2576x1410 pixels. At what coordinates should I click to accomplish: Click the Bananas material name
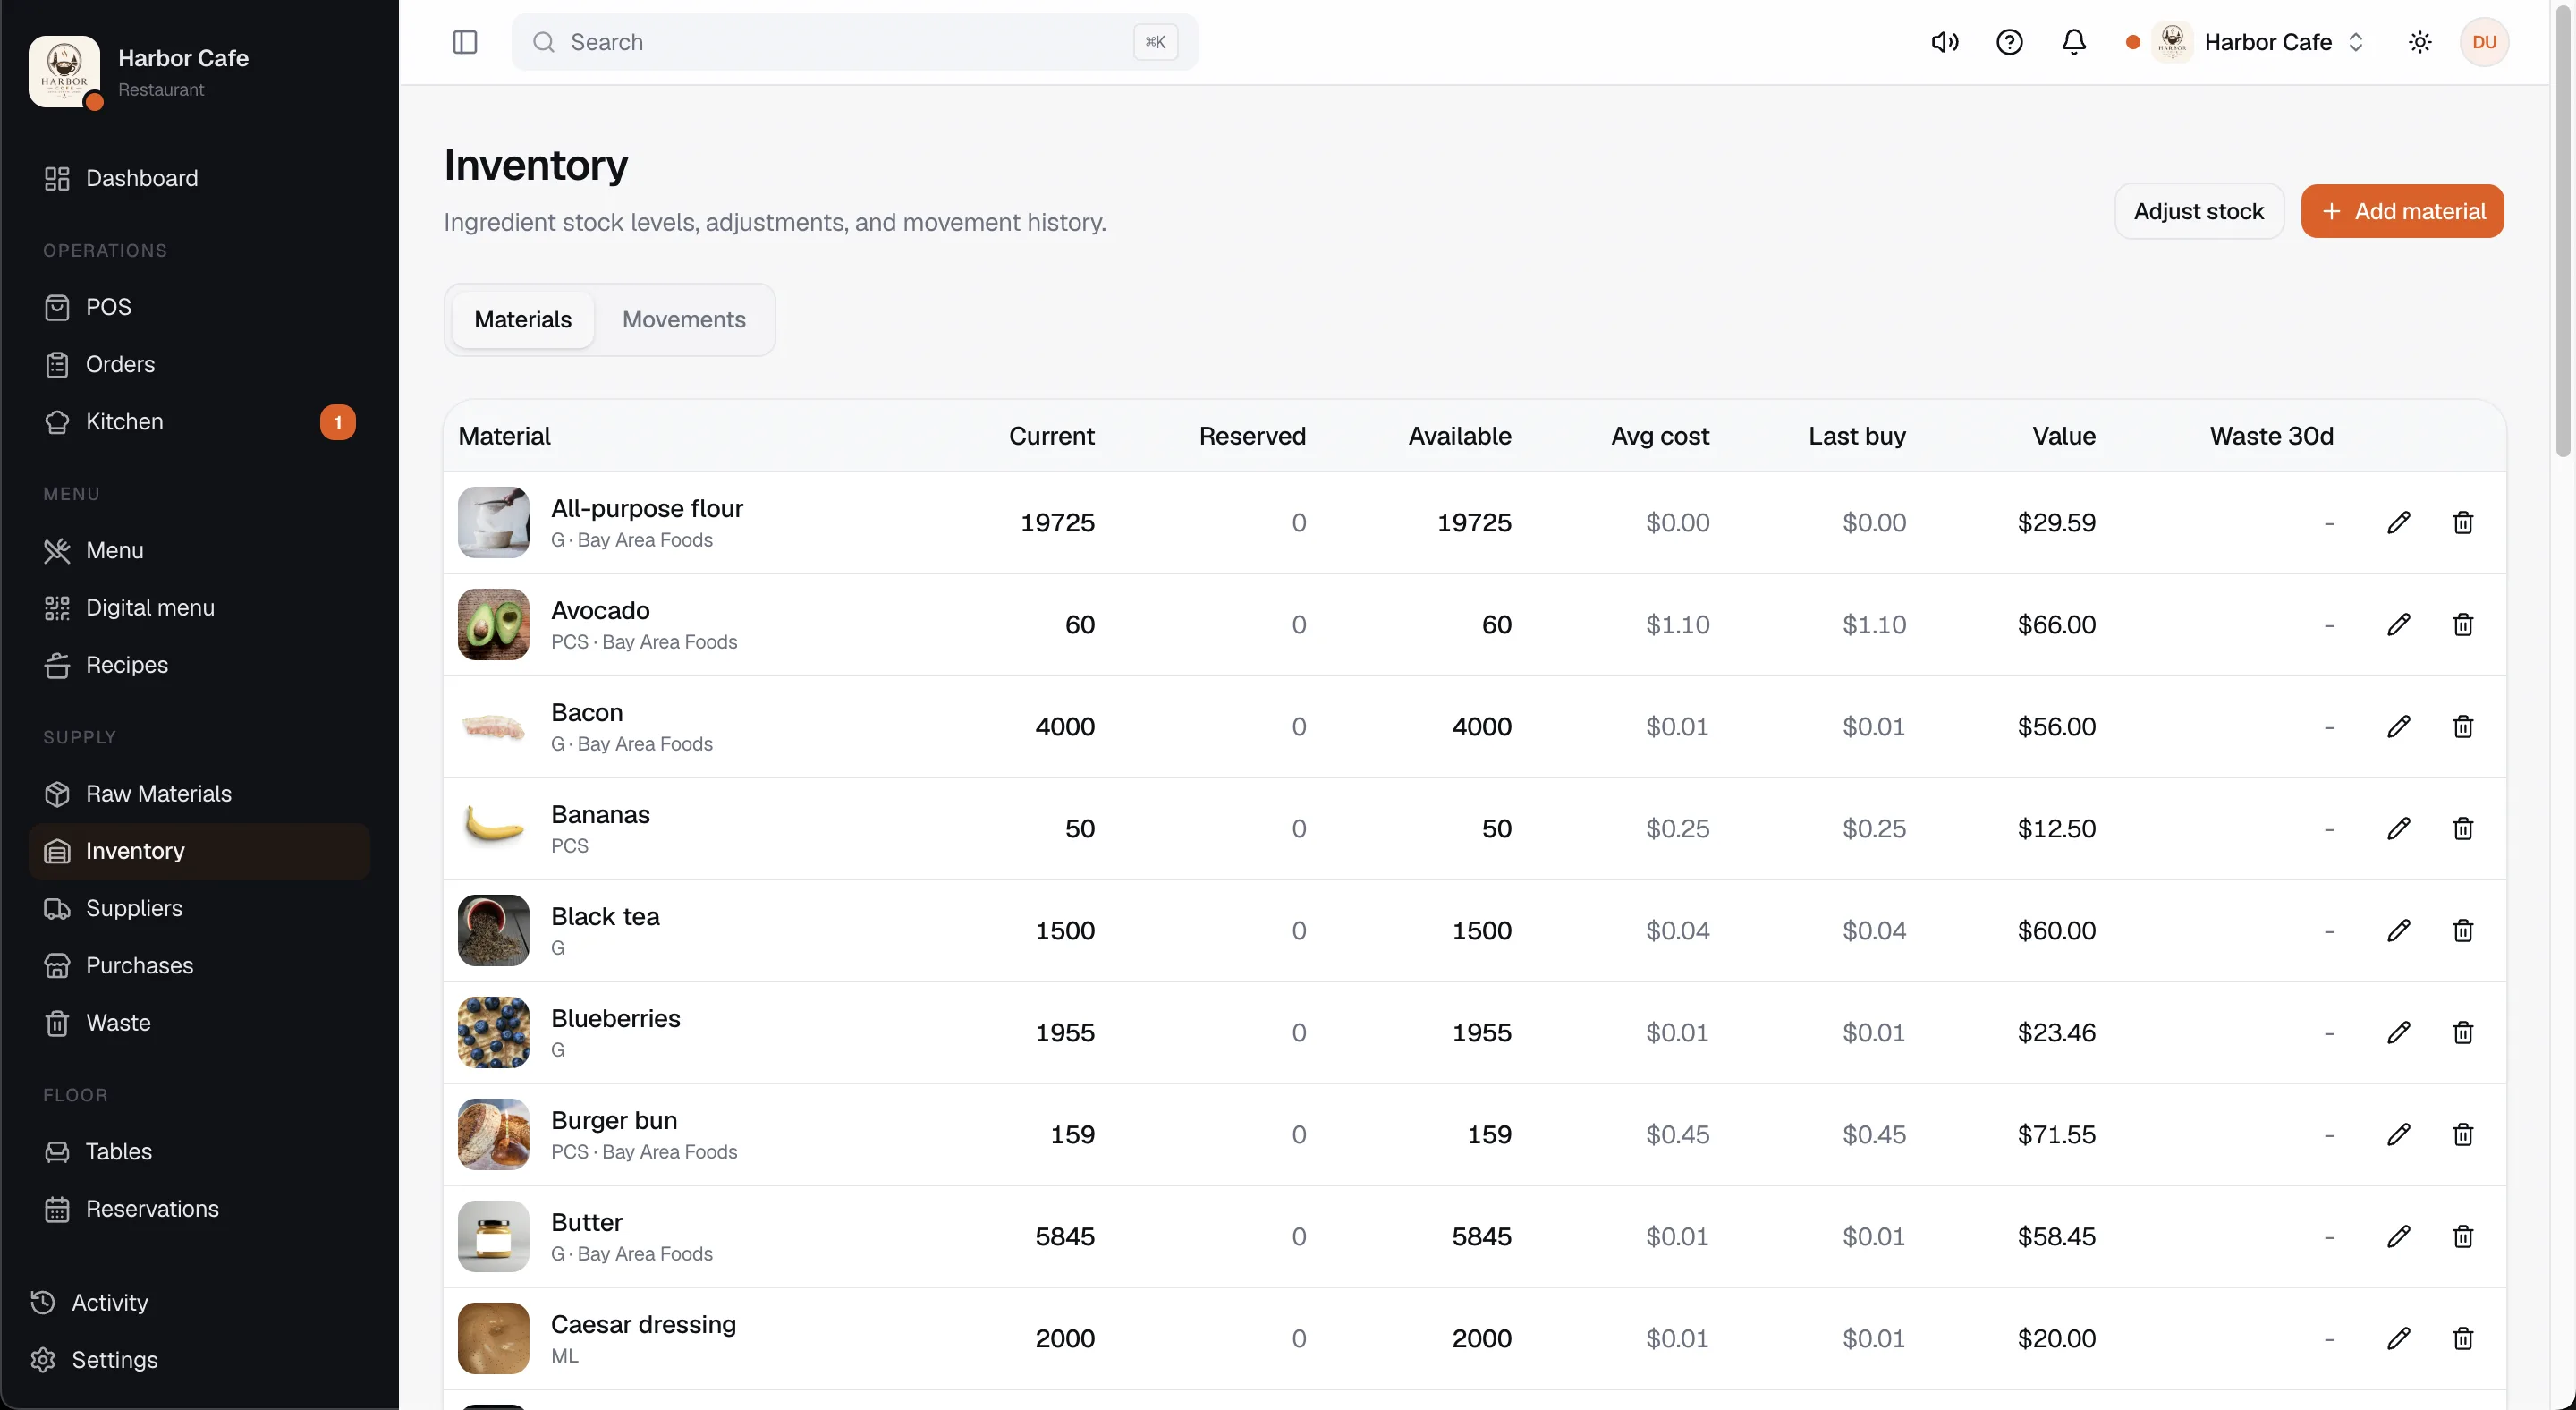(x=600, y=815)
